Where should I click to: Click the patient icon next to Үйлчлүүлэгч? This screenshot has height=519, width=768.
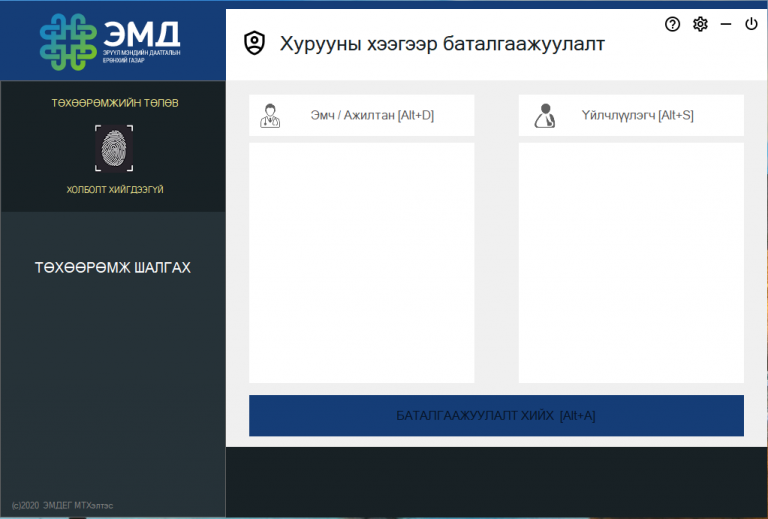pyautogui.click(x=545, y=116)
